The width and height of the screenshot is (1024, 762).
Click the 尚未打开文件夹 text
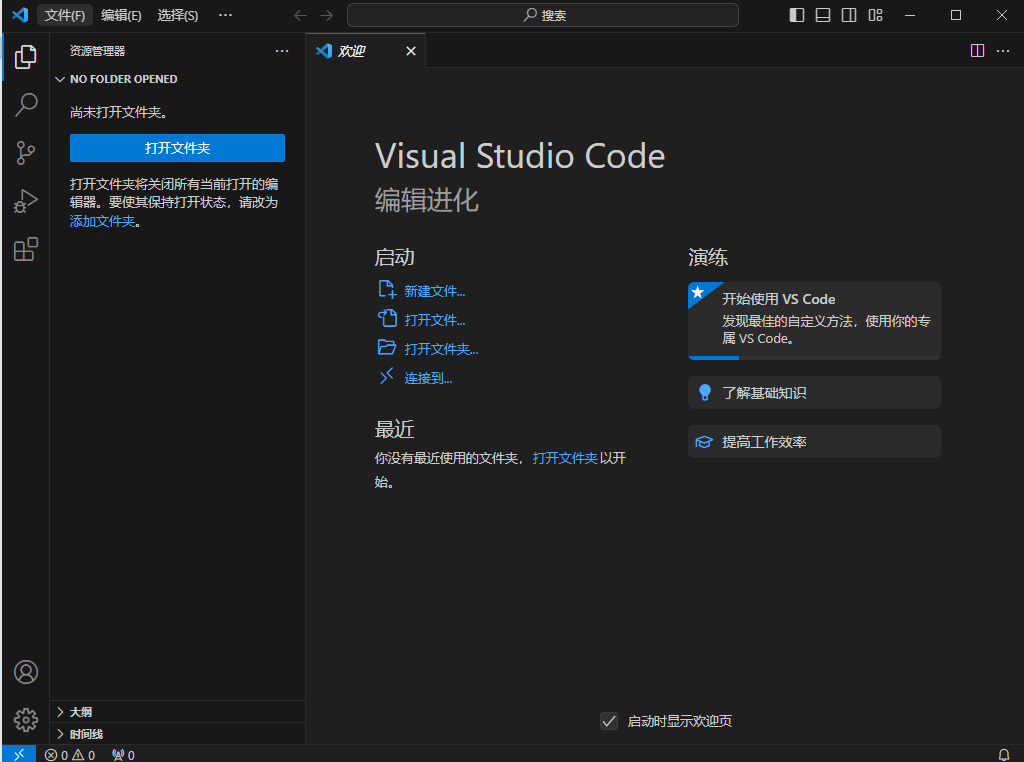tap(119, 112)
